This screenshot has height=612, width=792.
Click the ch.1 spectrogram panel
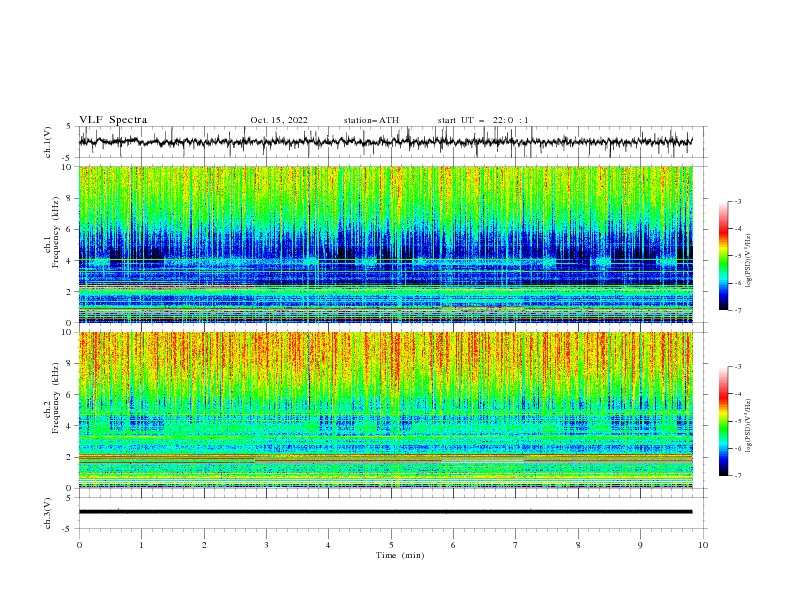pyautogui.click(x=385, y=244)
